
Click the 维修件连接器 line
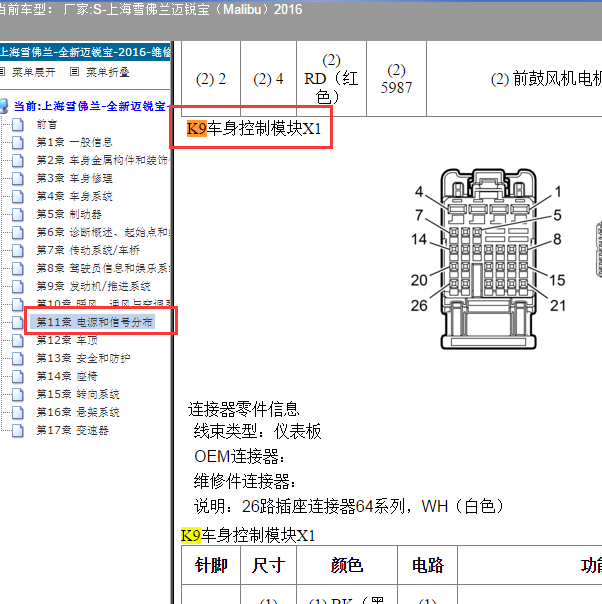coord(245,482)
